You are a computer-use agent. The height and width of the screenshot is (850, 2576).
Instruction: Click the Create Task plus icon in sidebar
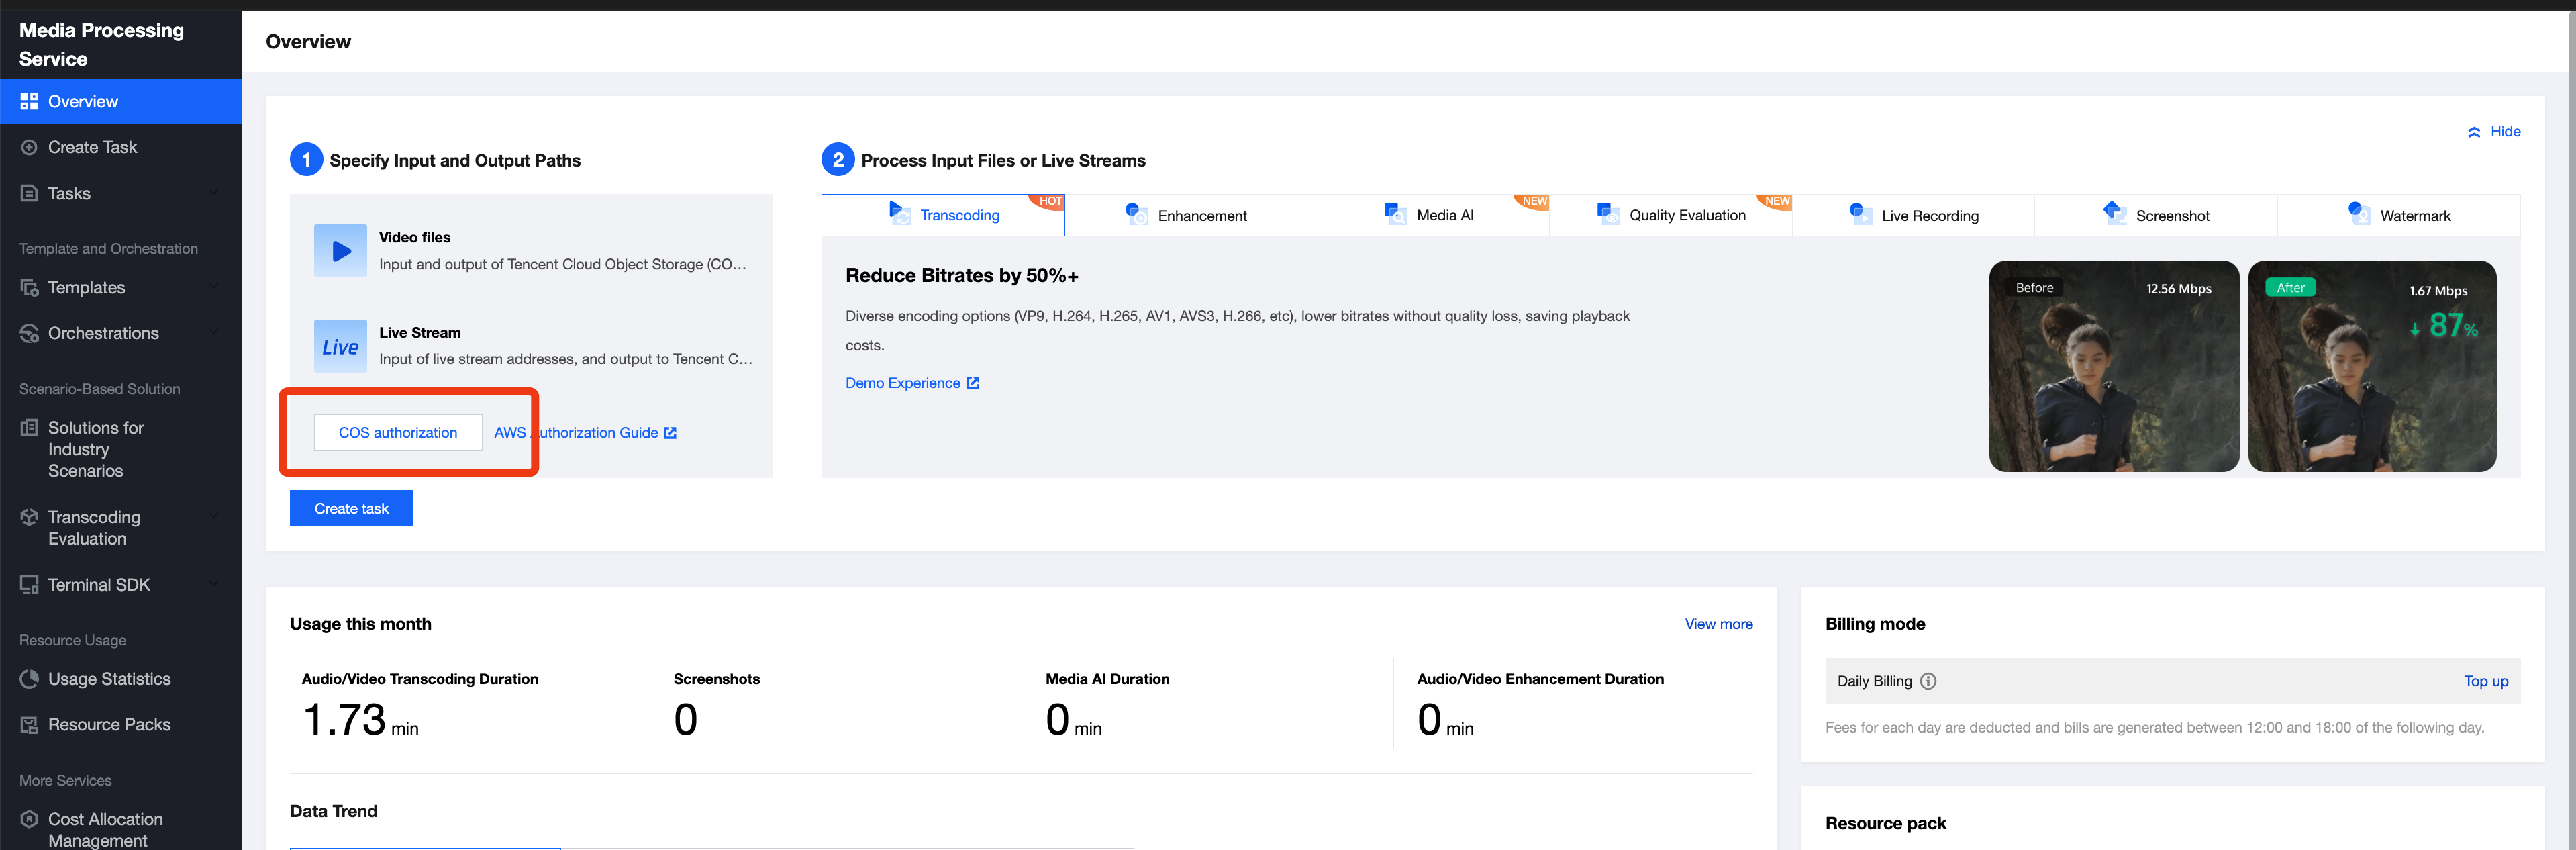click(x=29, y=148)
